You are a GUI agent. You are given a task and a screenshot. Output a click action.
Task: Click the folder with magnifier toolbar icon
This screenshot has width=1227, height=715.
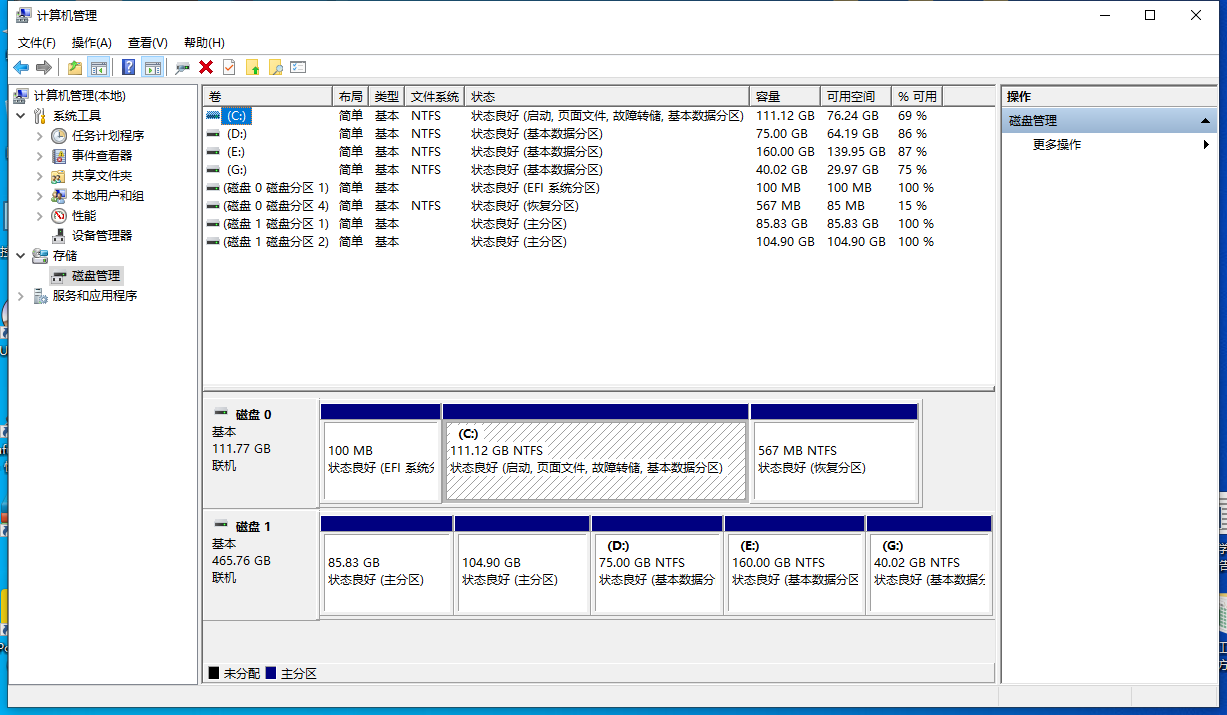point(275,67)
